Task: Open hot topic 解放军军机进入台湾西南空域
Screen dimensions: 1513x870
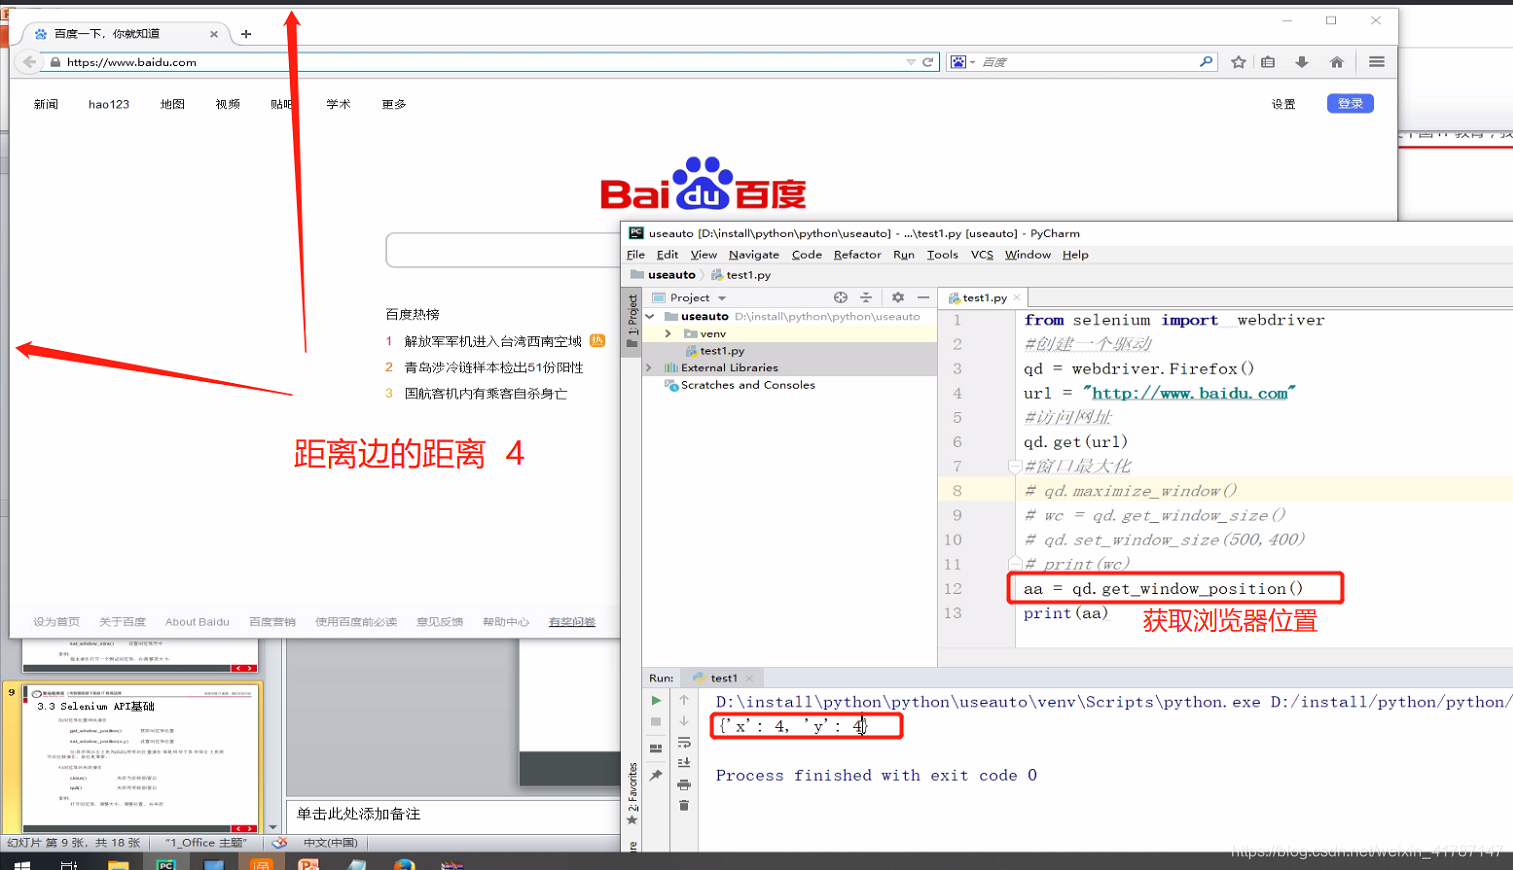Action: [x=493, y=341]
